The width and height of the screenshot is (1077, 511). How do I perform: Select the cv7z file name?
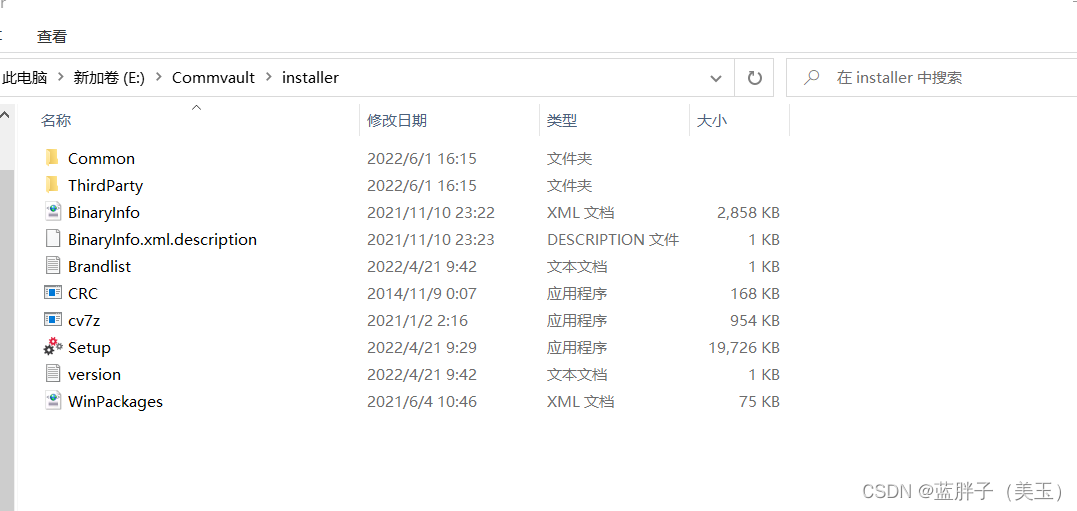[x=84, y=320]
